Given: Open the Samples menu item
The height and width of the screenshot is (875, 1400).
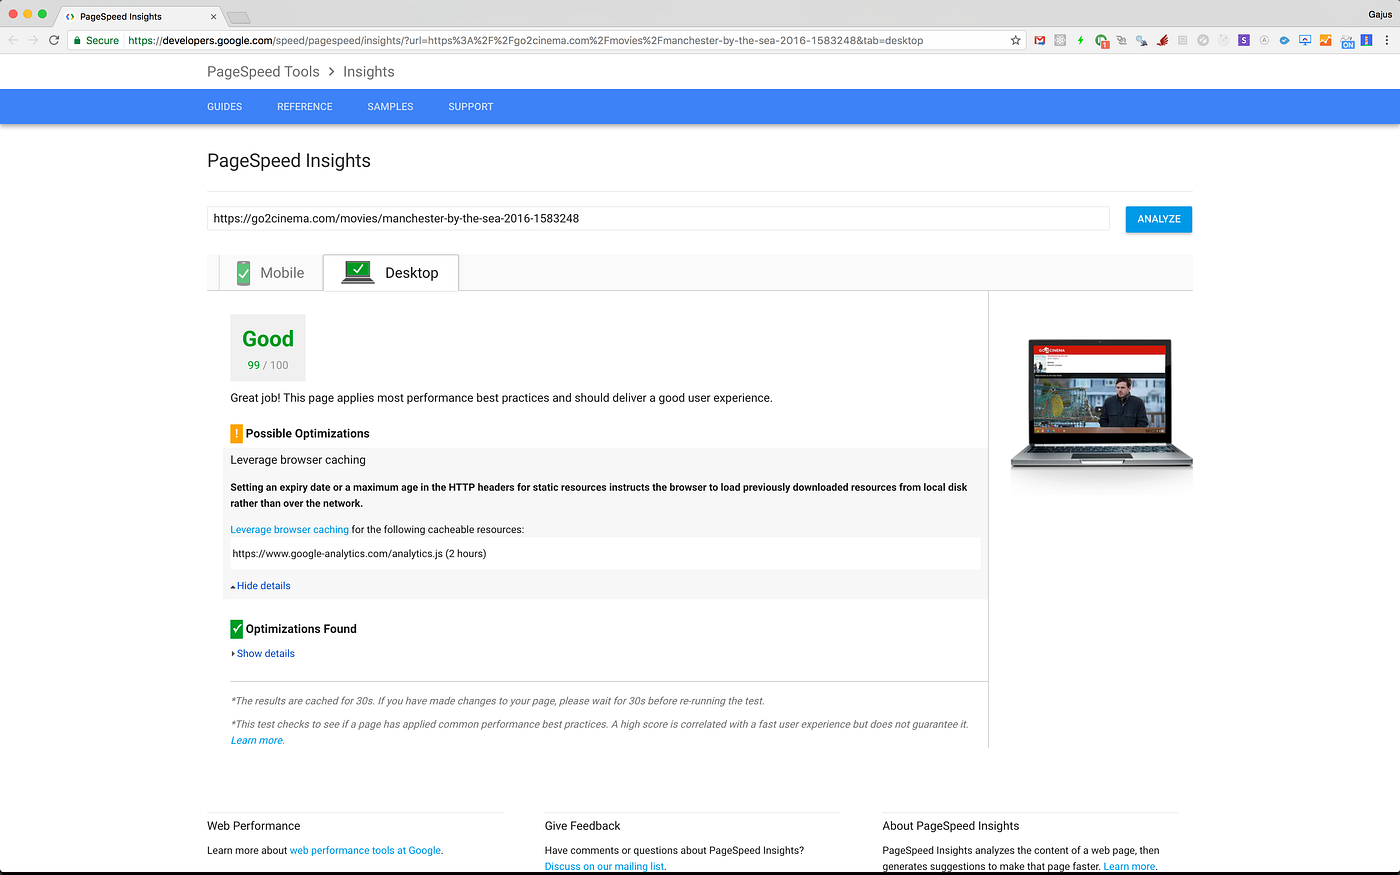Looking at the screenshot, I should coord(390,107).
